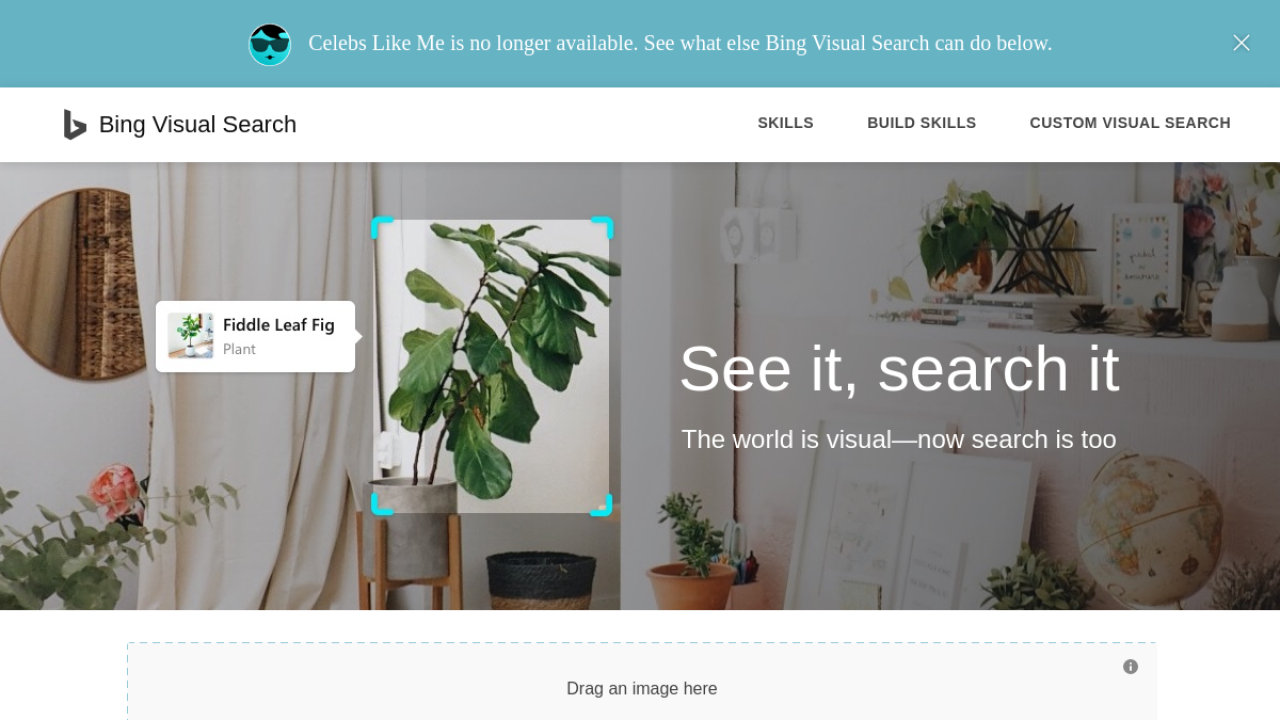Click the sunglasses avatar icon in banner
This screenshot has height=720, width=1280.
tap(270, 44)
